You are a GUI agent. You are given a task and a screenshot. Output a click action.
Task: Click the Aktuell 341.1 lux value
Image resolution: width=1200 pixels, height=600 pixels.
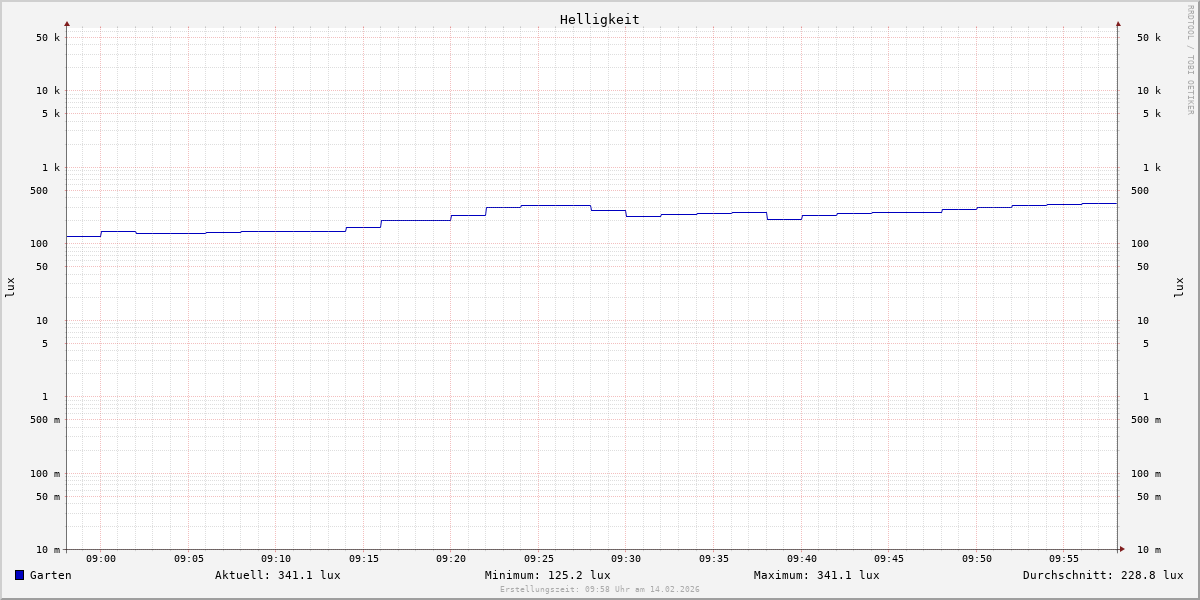tap(277, 575)
